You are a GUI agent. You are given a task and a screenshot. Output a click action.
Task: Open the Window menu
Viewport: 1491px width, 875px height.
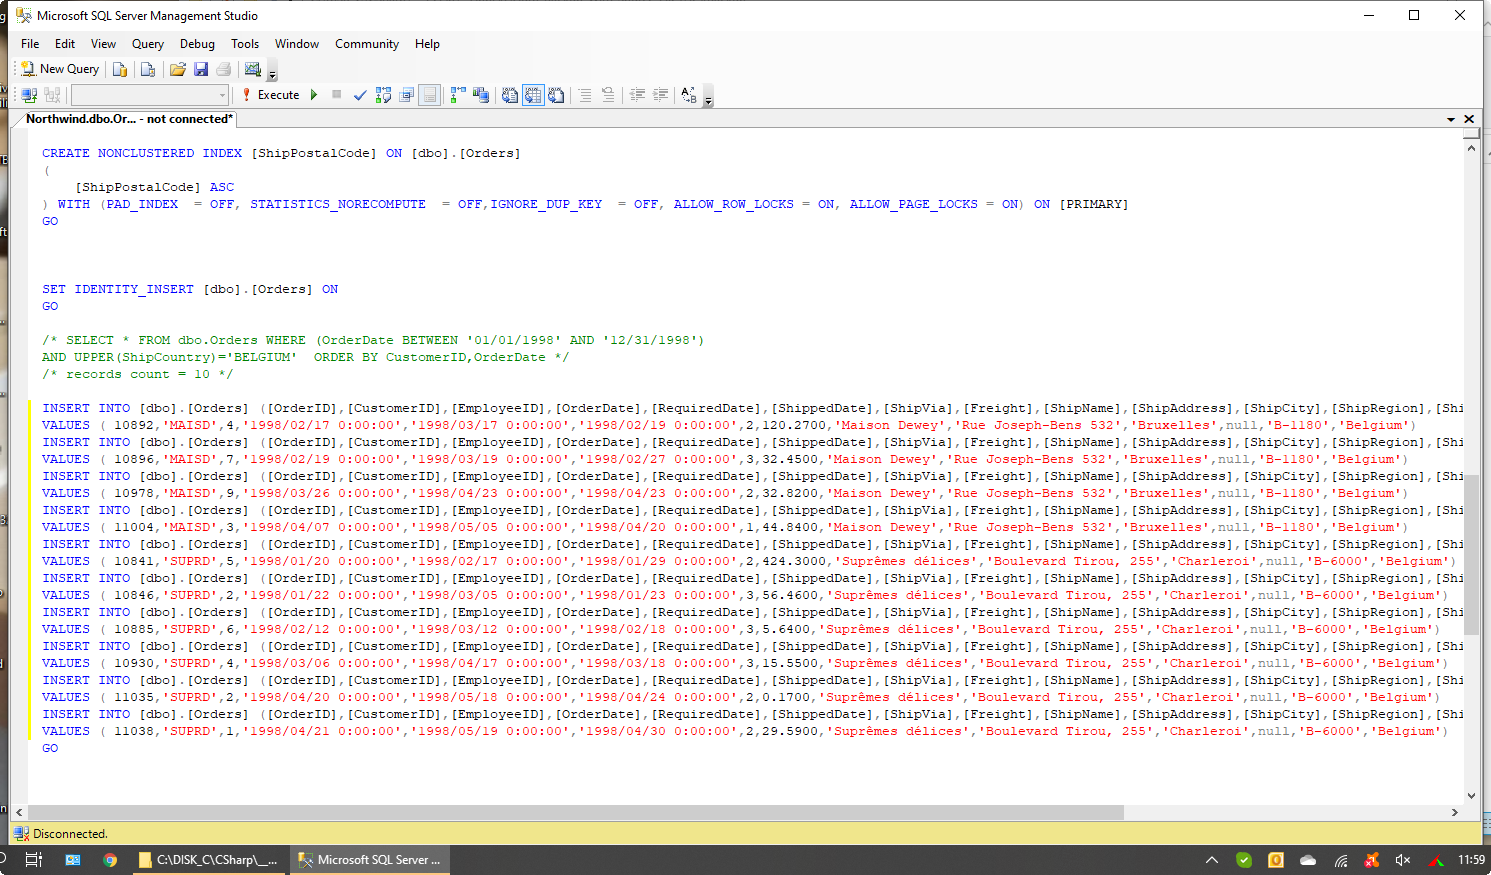[x=297, y=44]
